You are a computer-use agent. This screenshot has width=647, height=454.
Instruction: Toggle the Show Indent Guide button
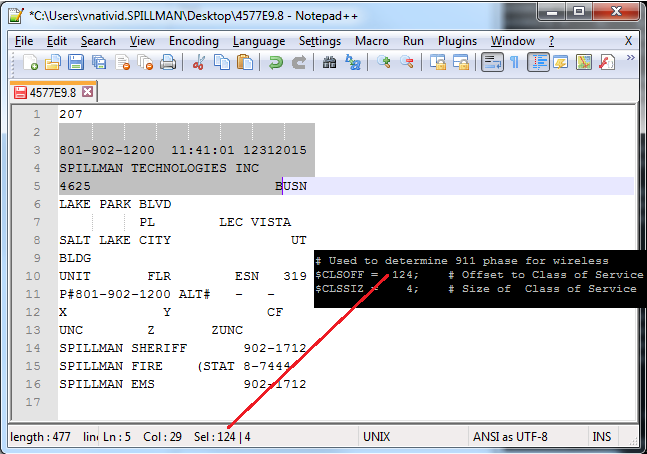coord(538,63)
